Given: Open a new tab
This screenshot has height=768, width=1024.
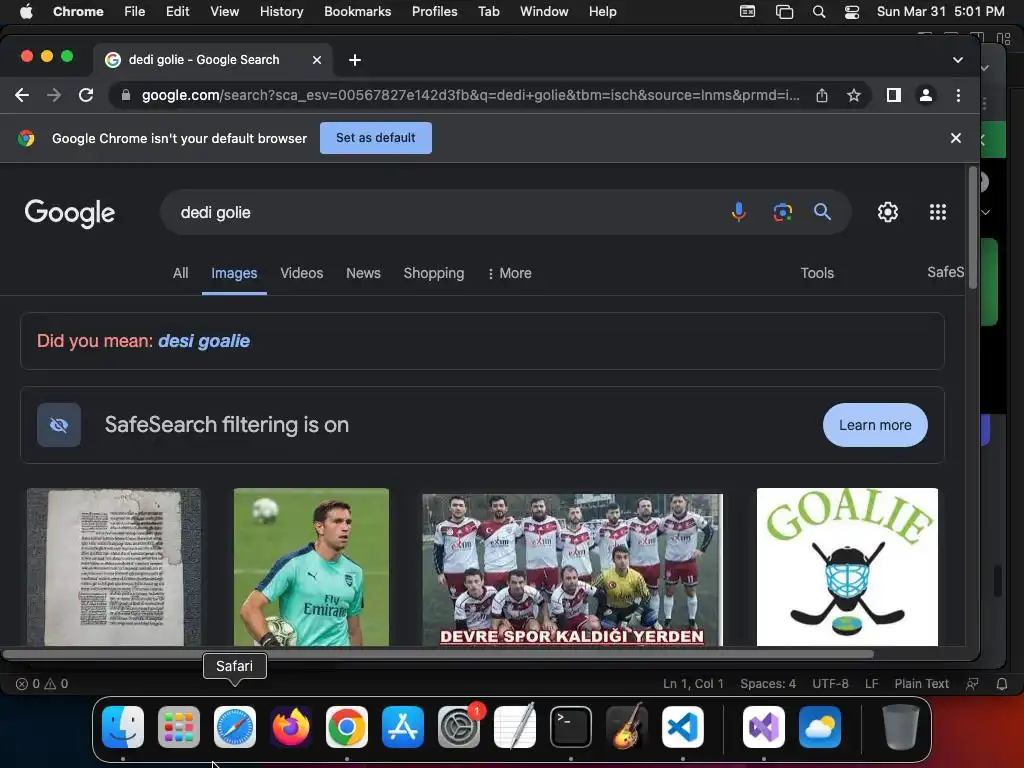Looking at the screenshot, I should [355, 60].
